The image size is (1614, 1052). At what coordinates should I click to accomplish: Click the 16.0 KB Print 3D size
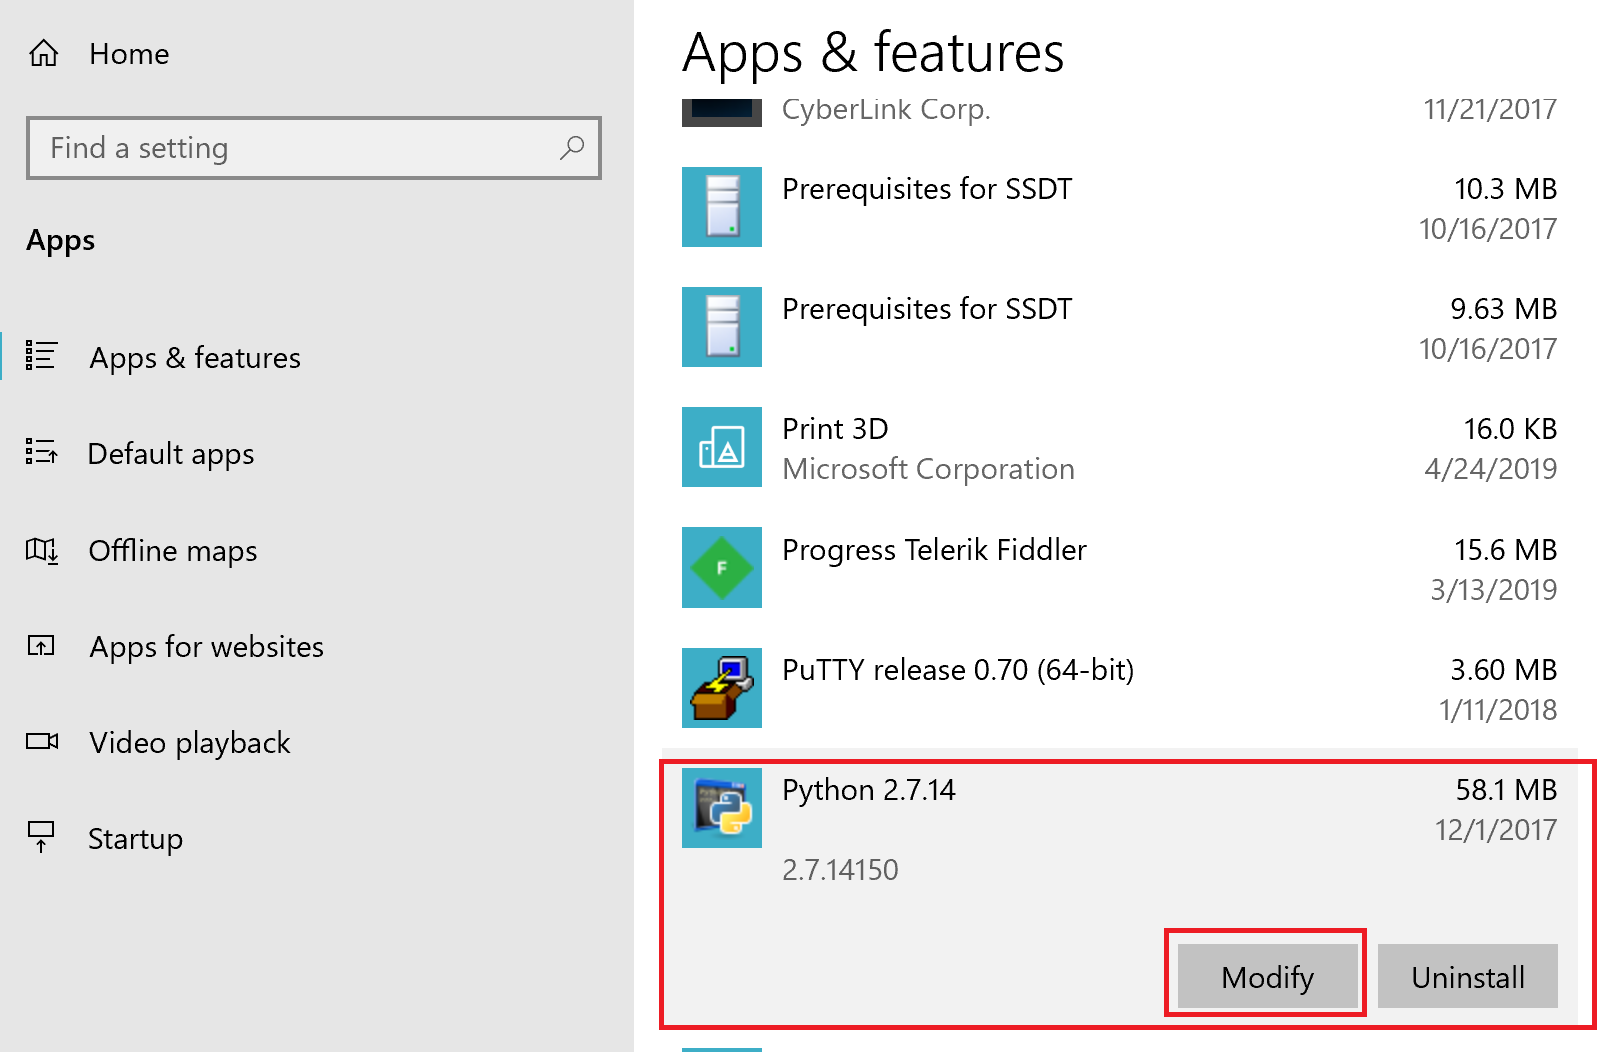point(1510,429)
